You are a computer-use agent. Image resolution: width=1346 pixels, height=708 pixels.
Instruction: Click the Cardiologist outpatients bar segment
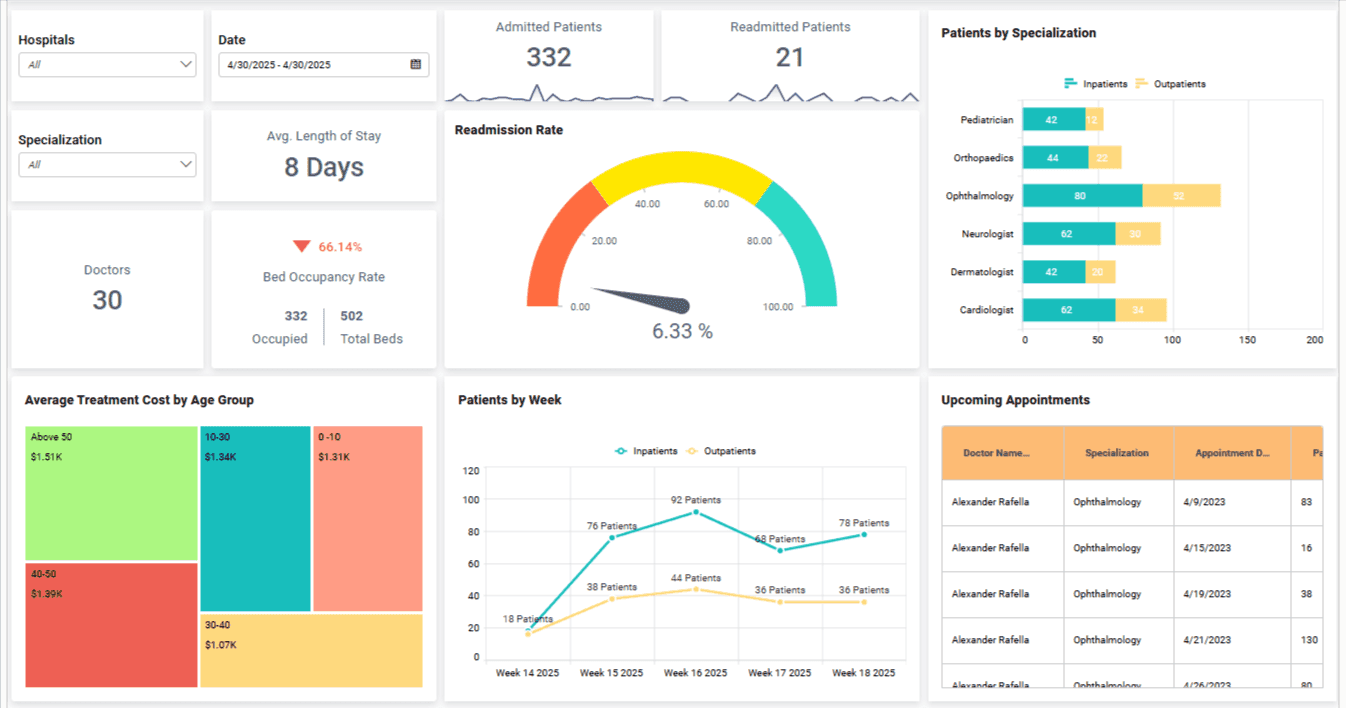click(x=1140, y=310)
